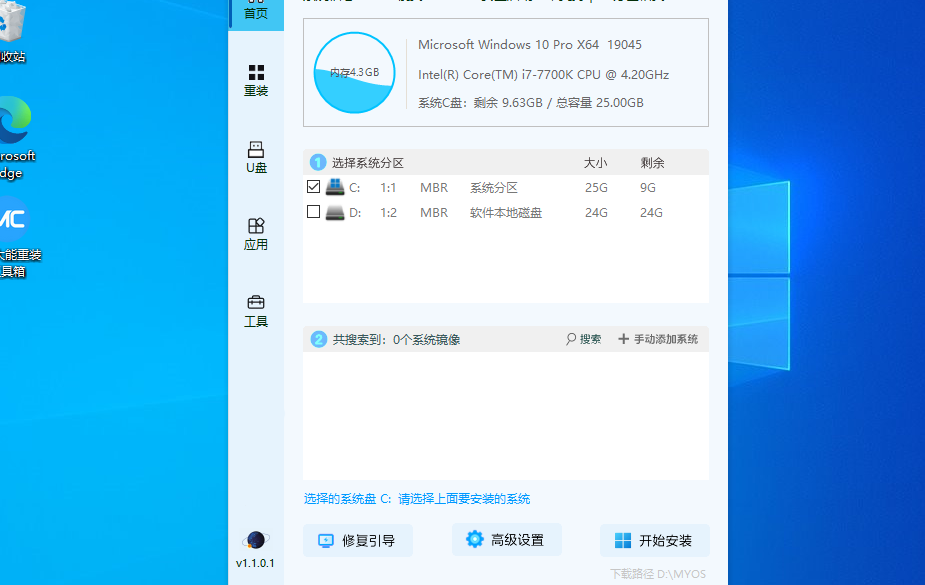Click the 系统分区 label in C: row

tap(494, 188)
